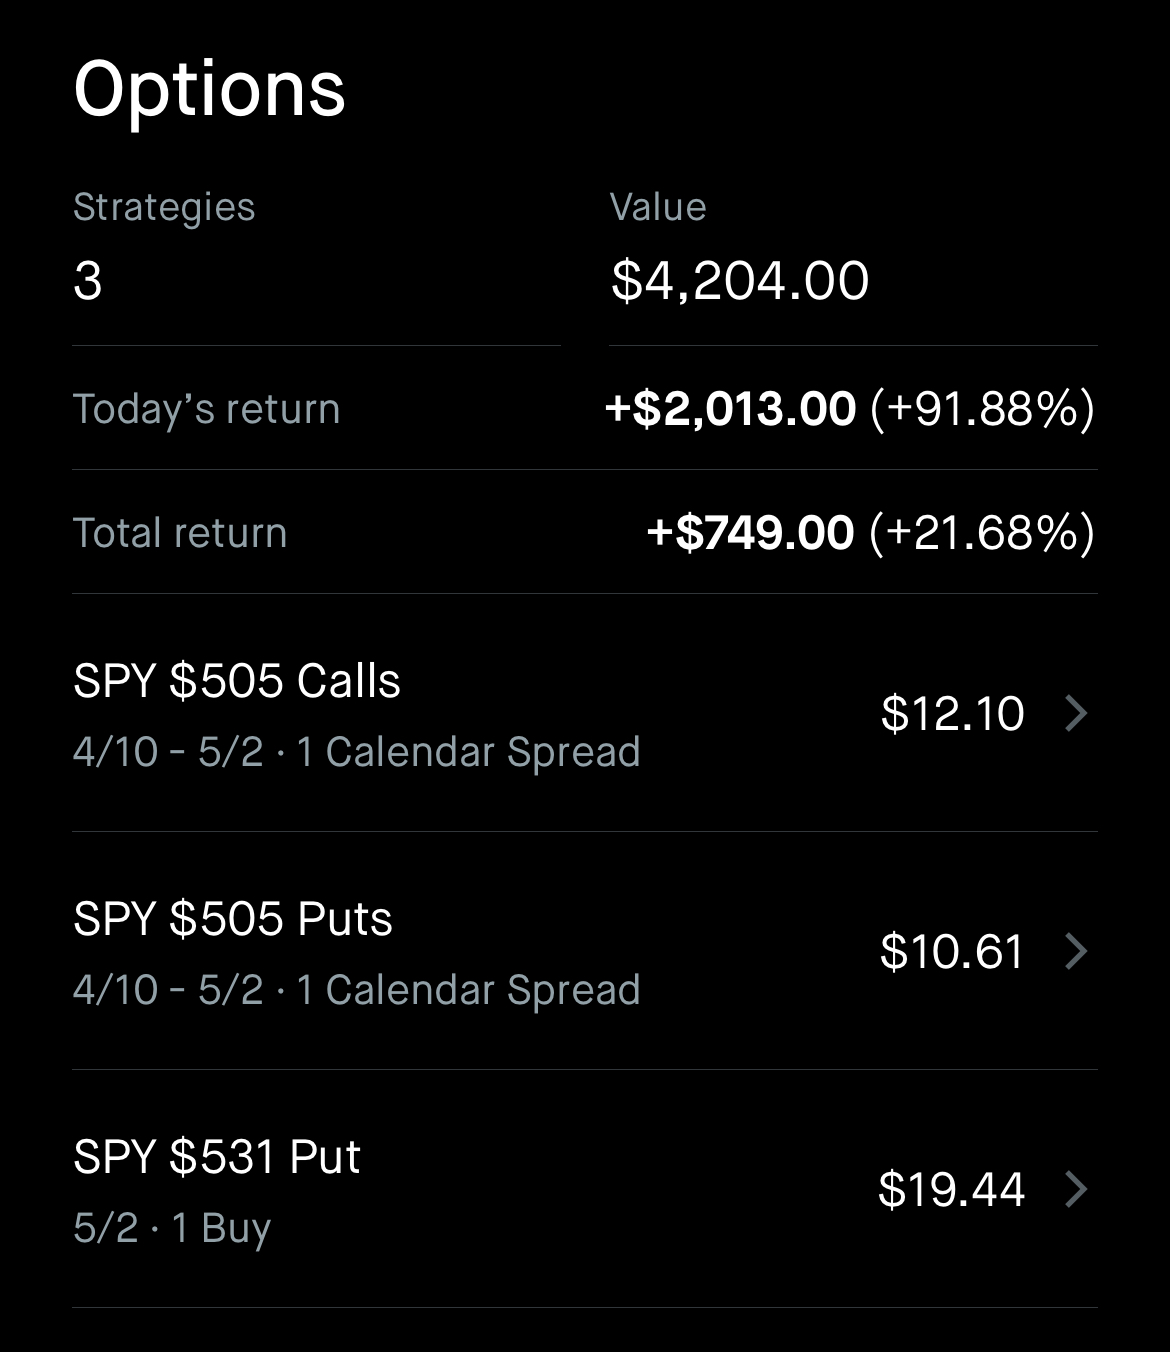This screenshot has height=1352, width=1170.
Task: Expand the SPY $505 Calls chevron
Action: (x=1076, y=714)
